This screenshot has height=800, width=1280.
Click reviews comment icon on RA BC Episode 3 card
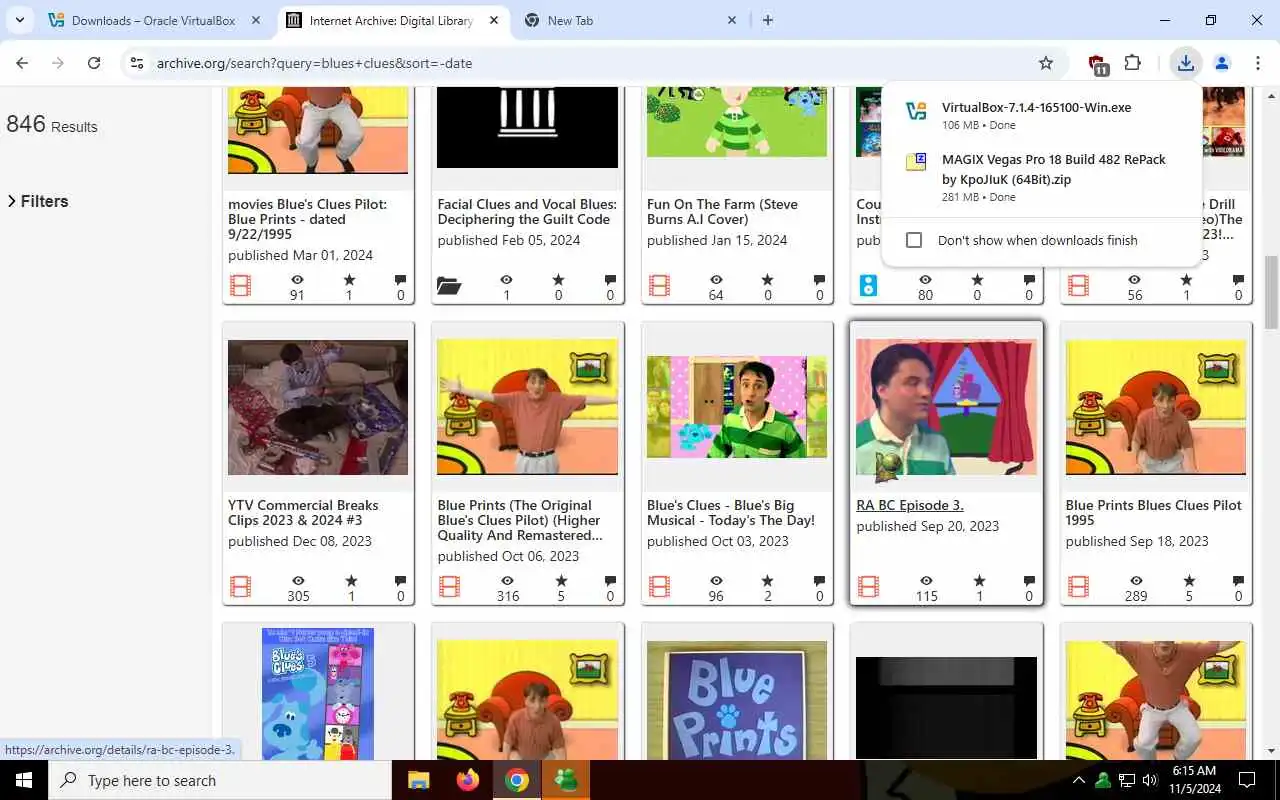pyautogui.click(x=1029, y=581)
